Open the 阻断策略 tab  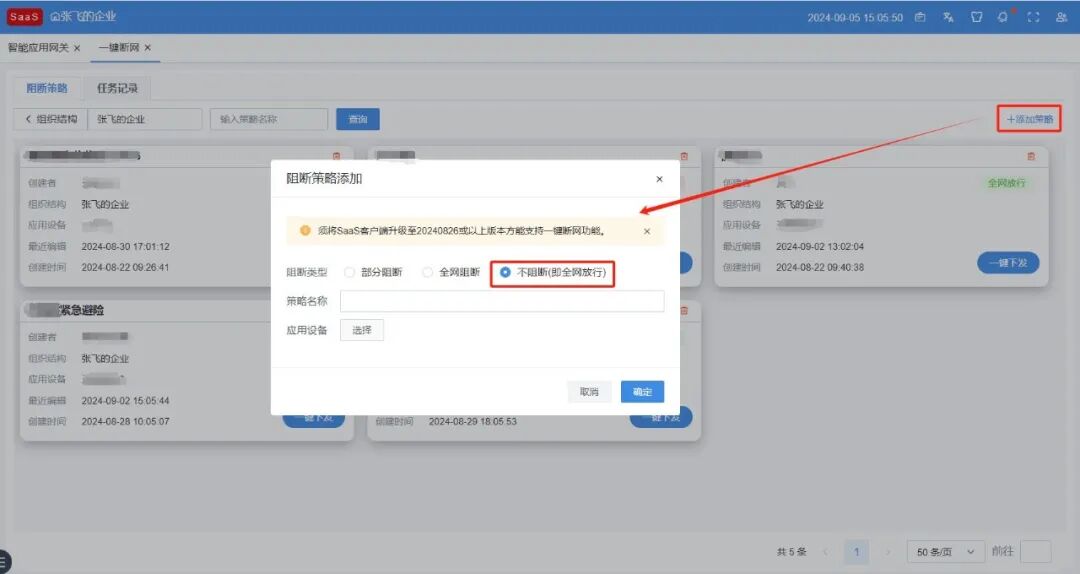47,88
